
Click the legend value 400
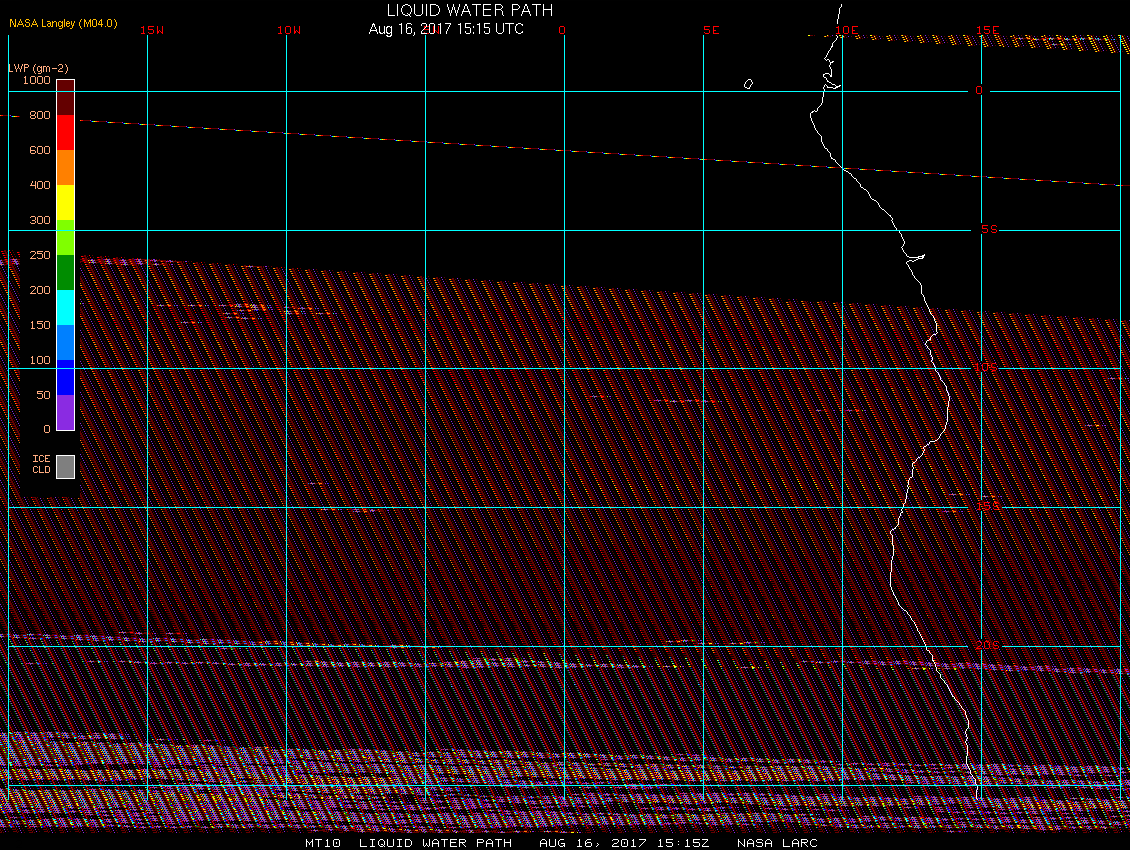click(x=40, y=185)
